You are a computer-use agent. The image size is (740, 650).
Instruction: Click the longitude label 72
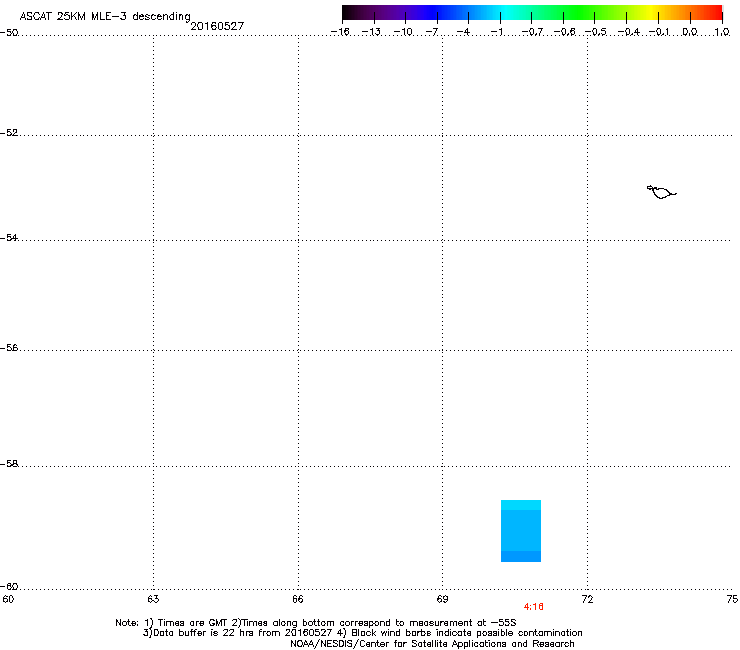tap(588, 599)
